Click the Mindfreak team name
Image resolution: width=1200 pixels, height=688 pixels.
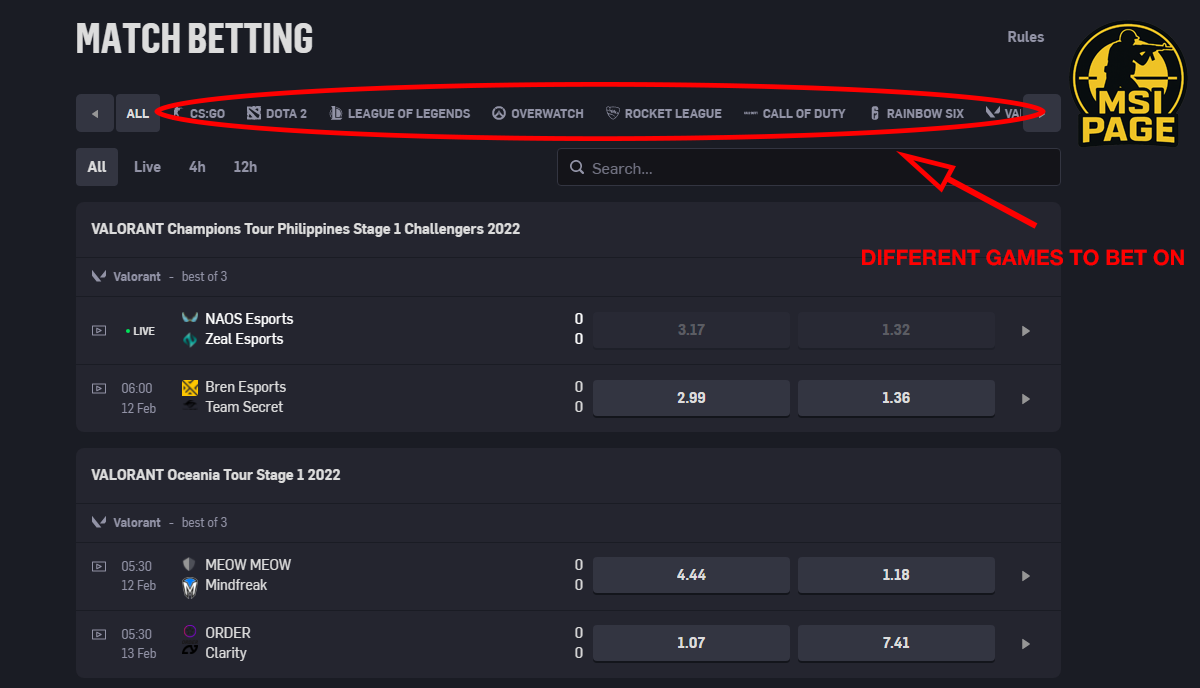(236, 585)
